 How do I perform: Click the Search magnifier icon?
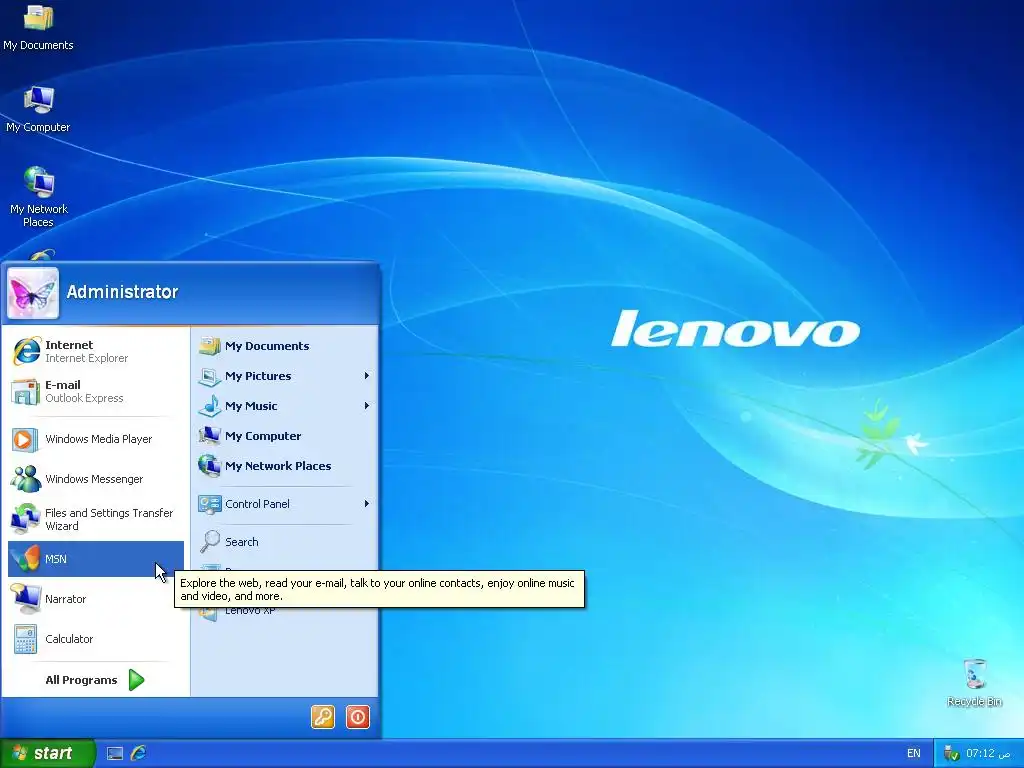pos(210,541)
